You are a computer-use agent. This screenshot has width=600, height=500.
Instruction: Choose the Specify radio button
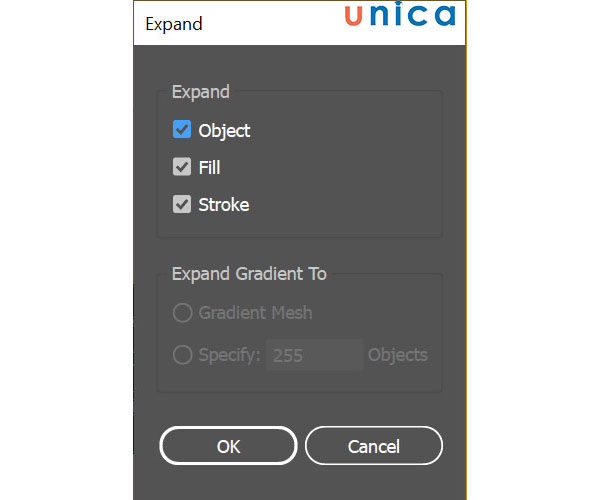182,355
